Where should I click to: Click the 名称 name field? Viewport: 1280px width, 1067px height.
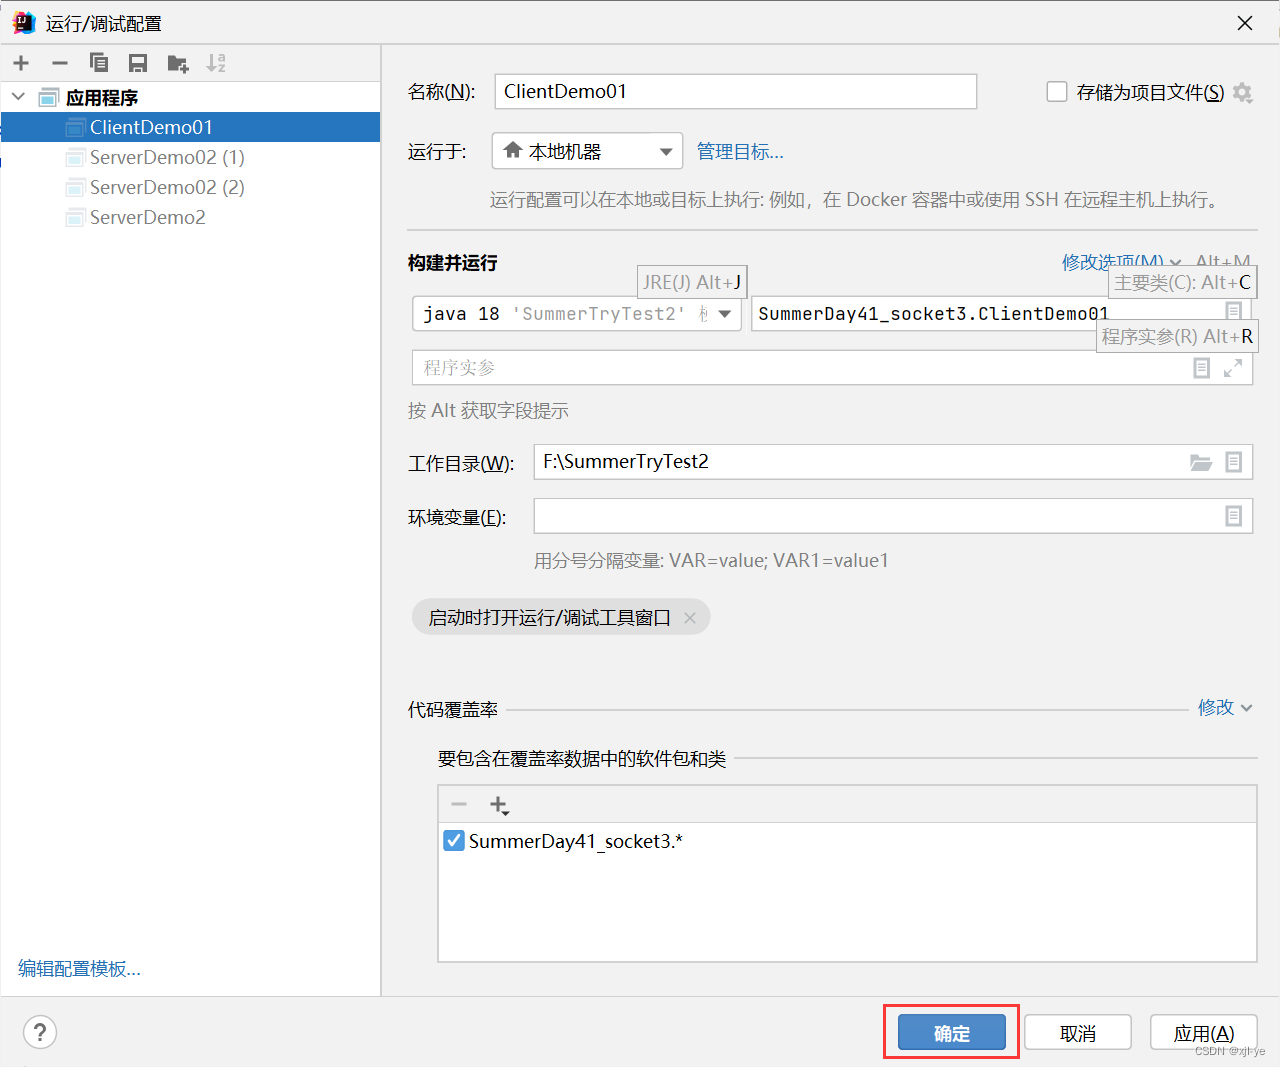tap(735, 91)
